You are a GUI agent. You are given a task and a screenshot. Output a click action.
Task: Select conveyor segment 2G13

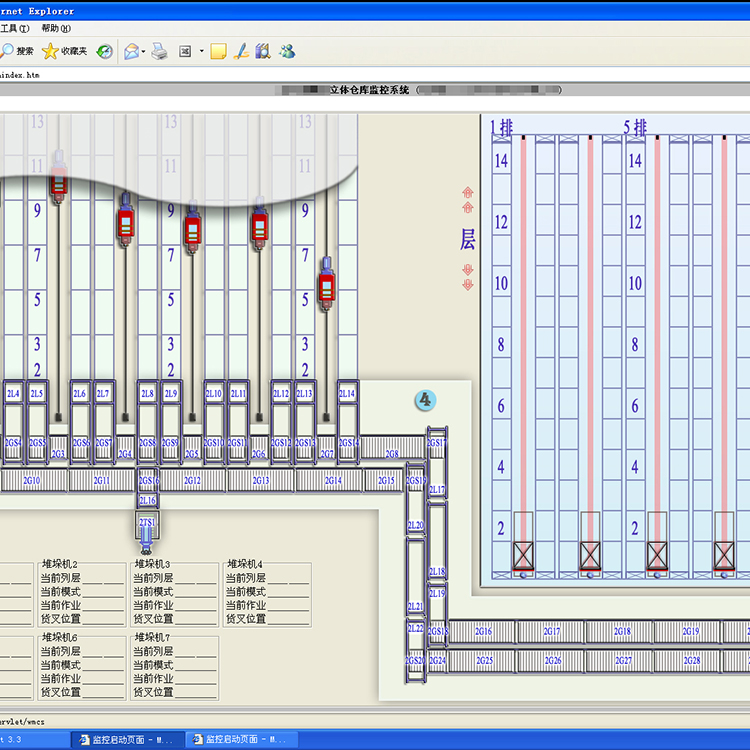tap(261, 481)
